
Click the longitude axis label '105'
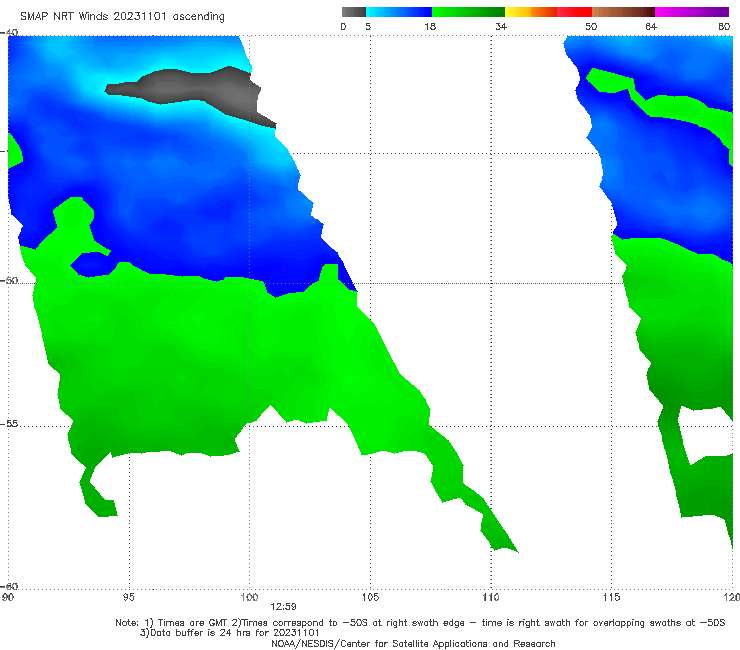click(370, 598)
